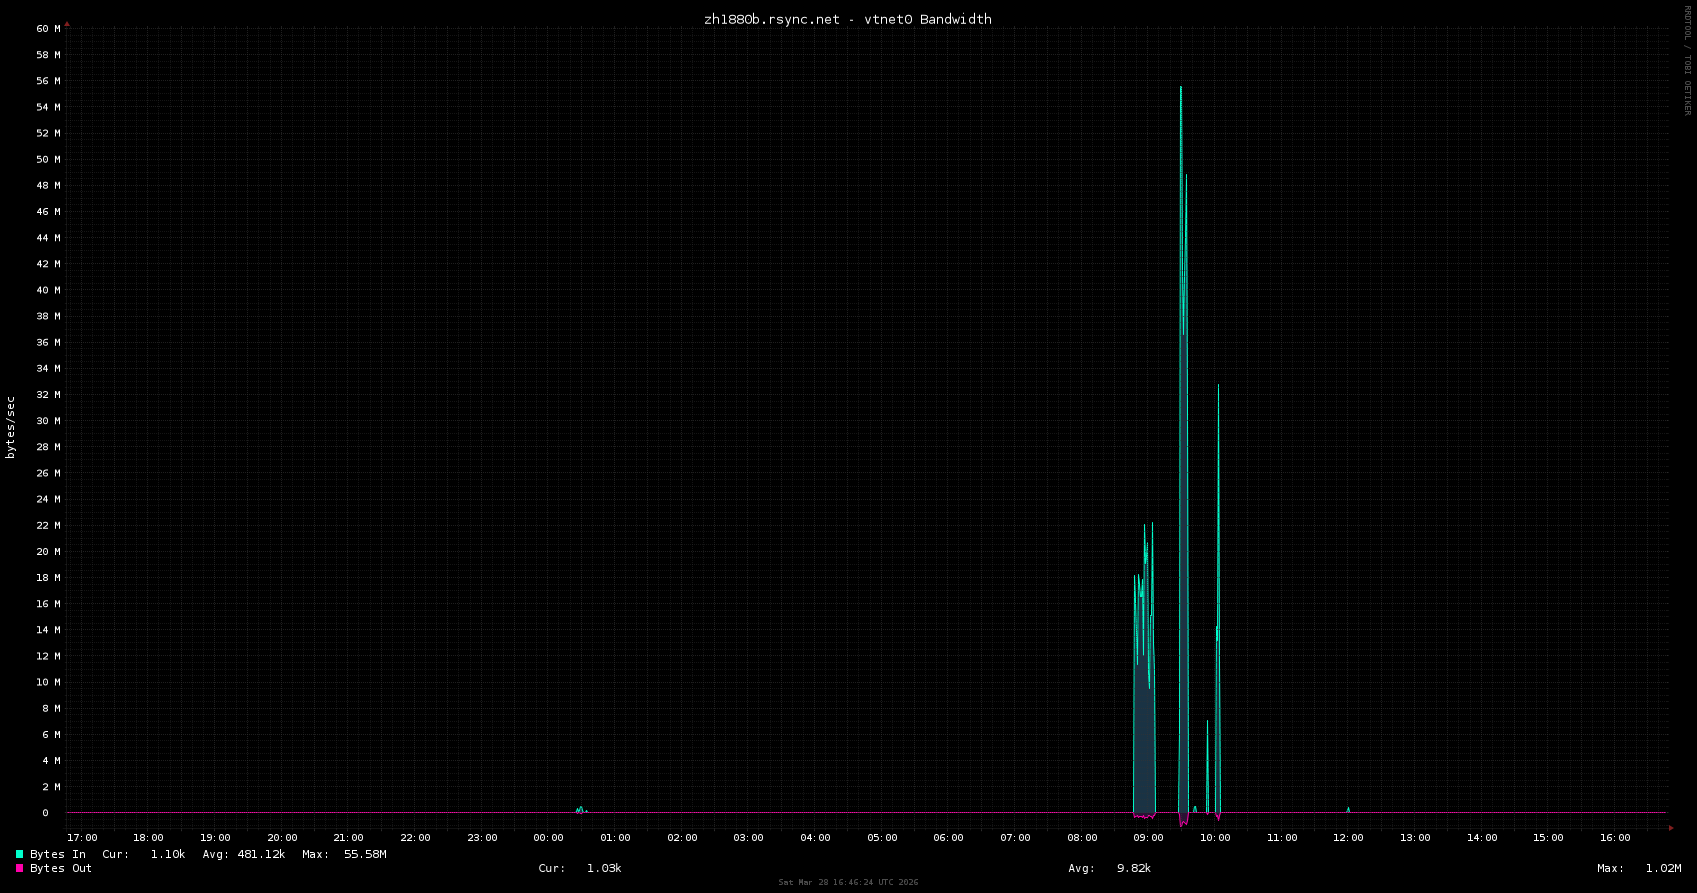The image size is (1697, 893).
Task: Click the 60 M y-axis label
Action: (49, 28)
